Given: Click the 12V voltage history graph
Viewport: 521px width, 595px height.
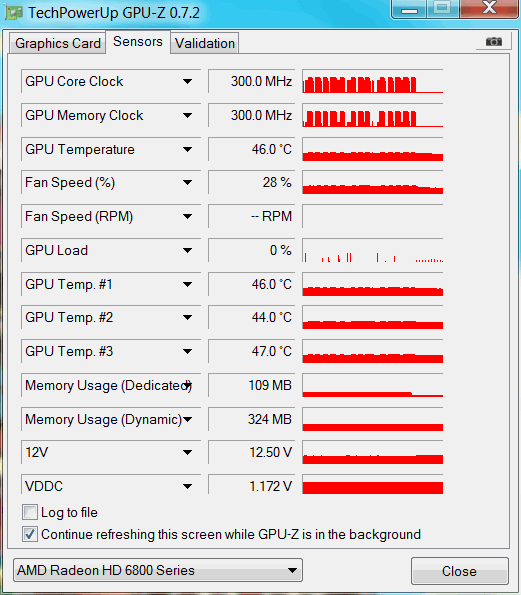Looking at the screenshot, I should (x=373, y=452).
